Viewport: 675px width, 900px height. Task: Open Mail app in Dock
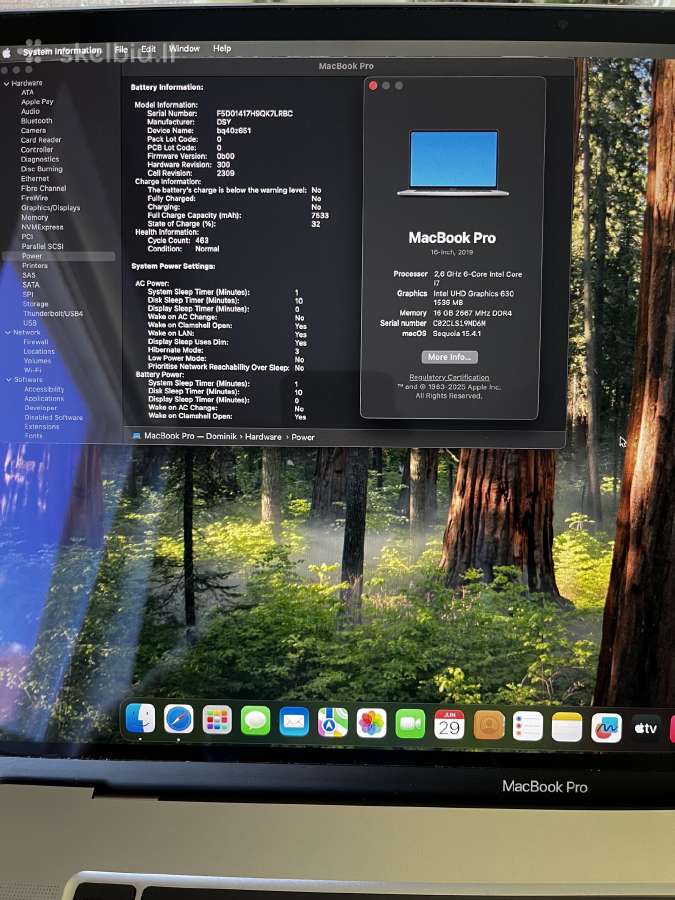(x=294, y=721)
